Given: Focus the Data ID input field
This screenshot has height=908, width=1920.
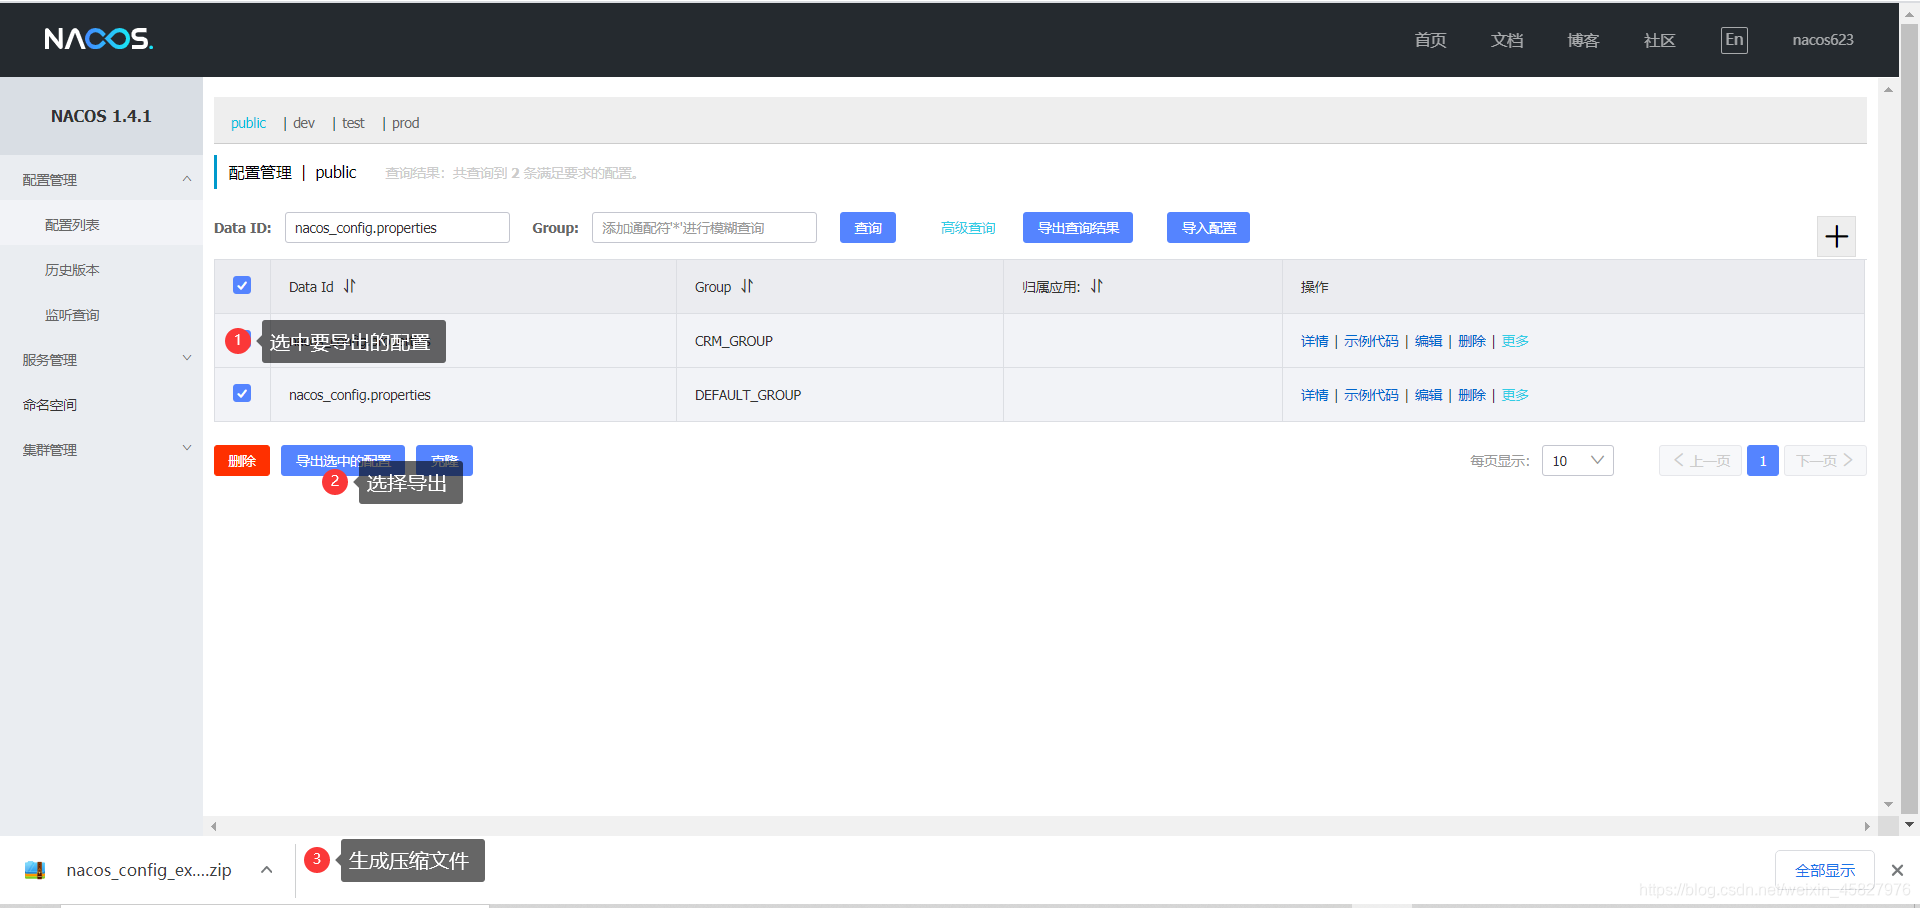Looking at the screenshot, I should tap(397, 228).
